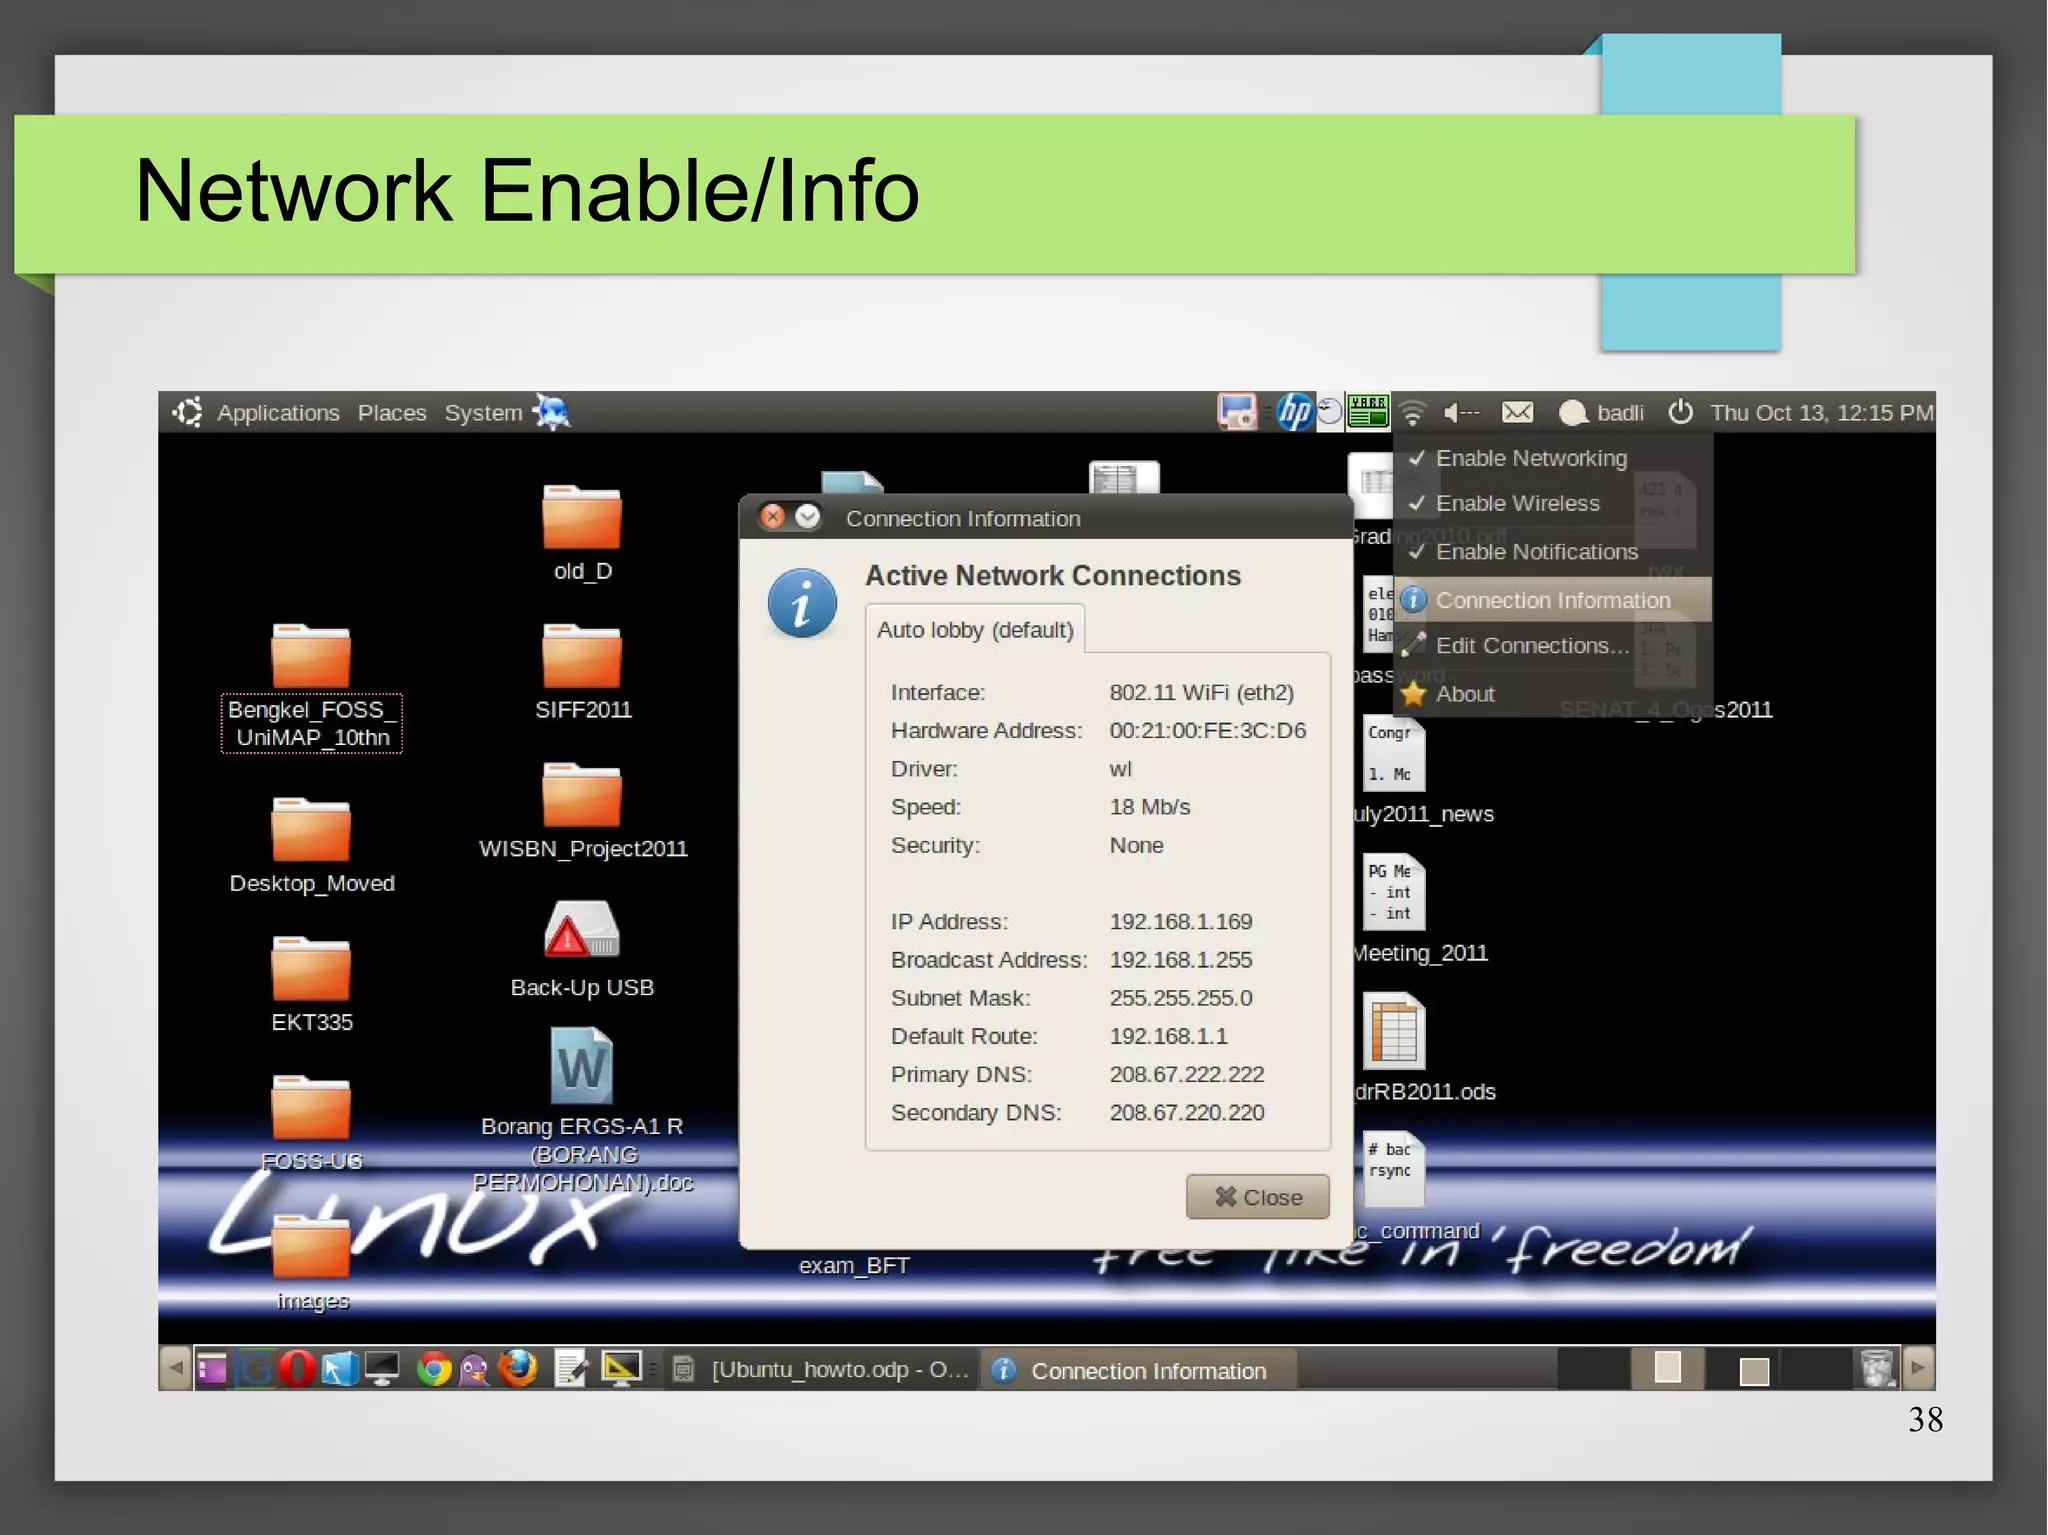Click the Interface value 802.11 WiFi (eth2)
Image resolution: width=2048 pixels, height=1535 pixels.
coord(1201,692)
